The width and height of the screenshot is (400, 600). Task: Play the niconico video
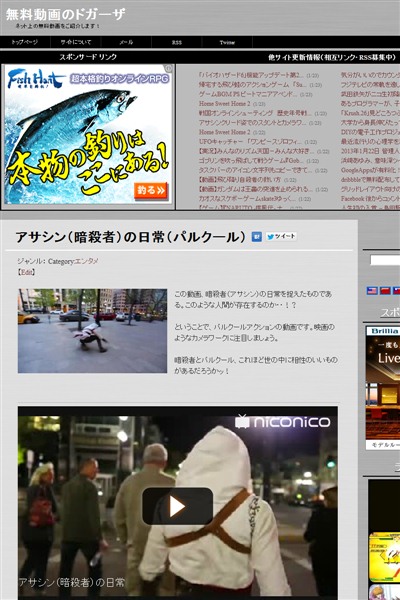(177, 506)
